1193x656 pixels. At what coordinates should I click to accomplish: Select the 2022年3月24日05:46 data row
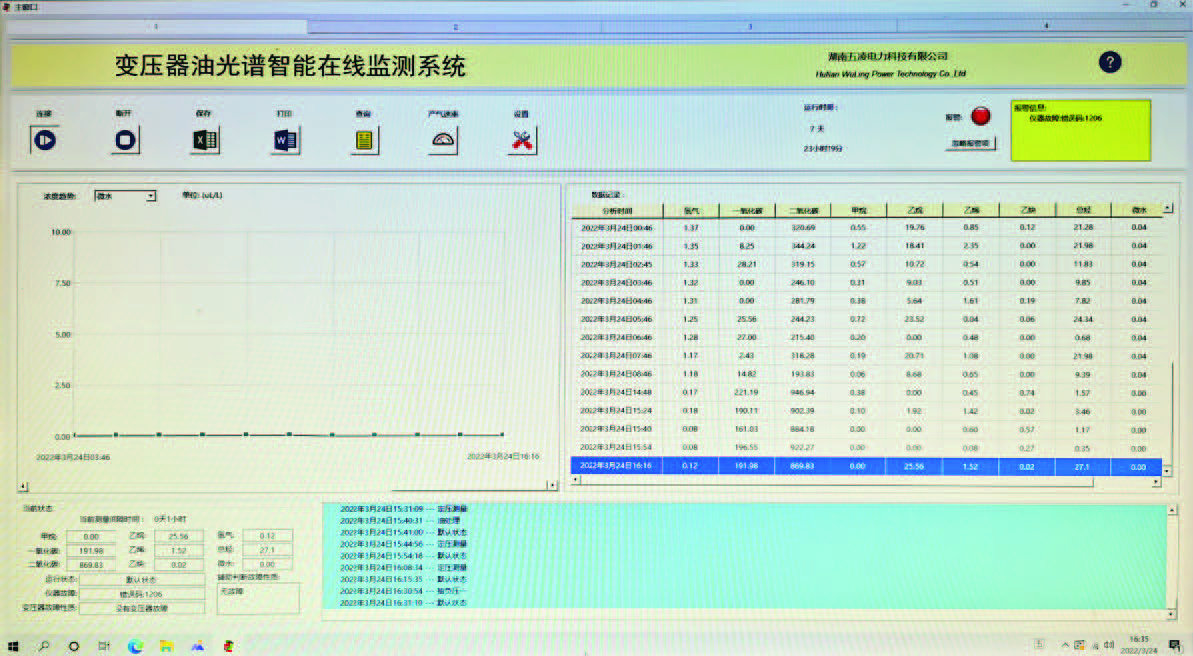click(867, 319)
